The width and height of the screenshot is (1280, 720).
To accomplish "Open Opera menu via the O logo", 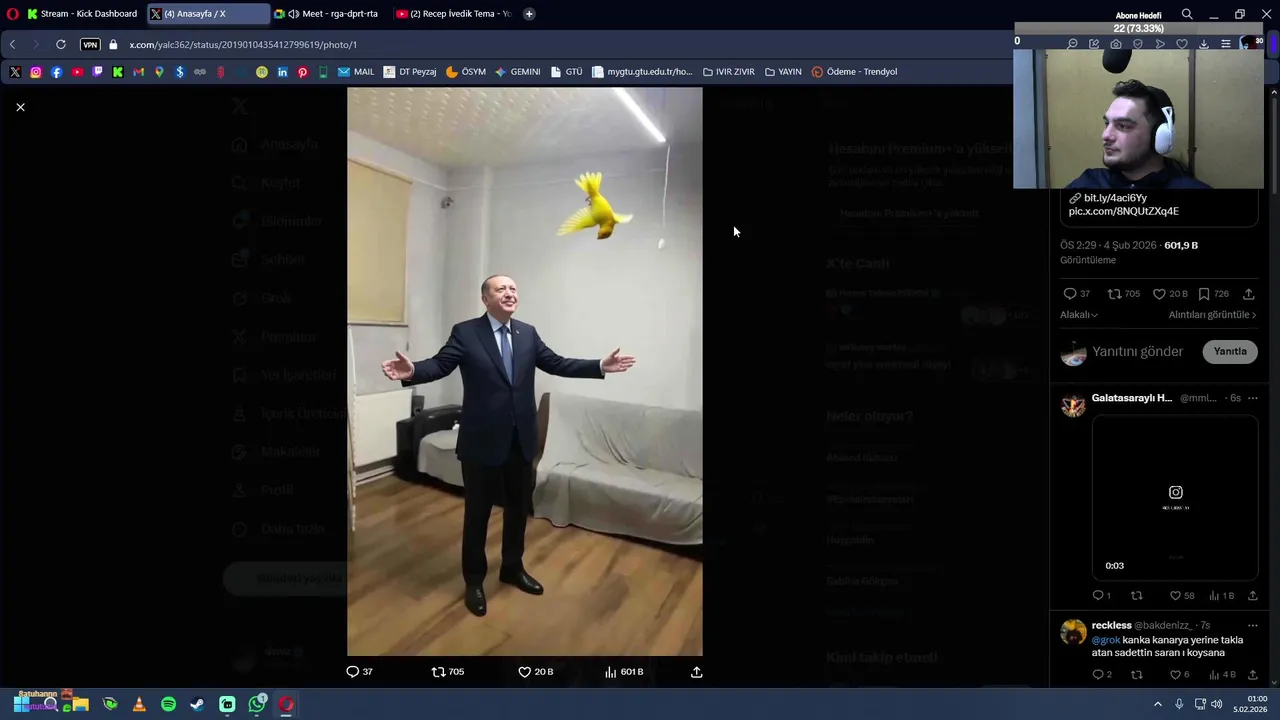I will pyautogui.click(x=12, y=14).
